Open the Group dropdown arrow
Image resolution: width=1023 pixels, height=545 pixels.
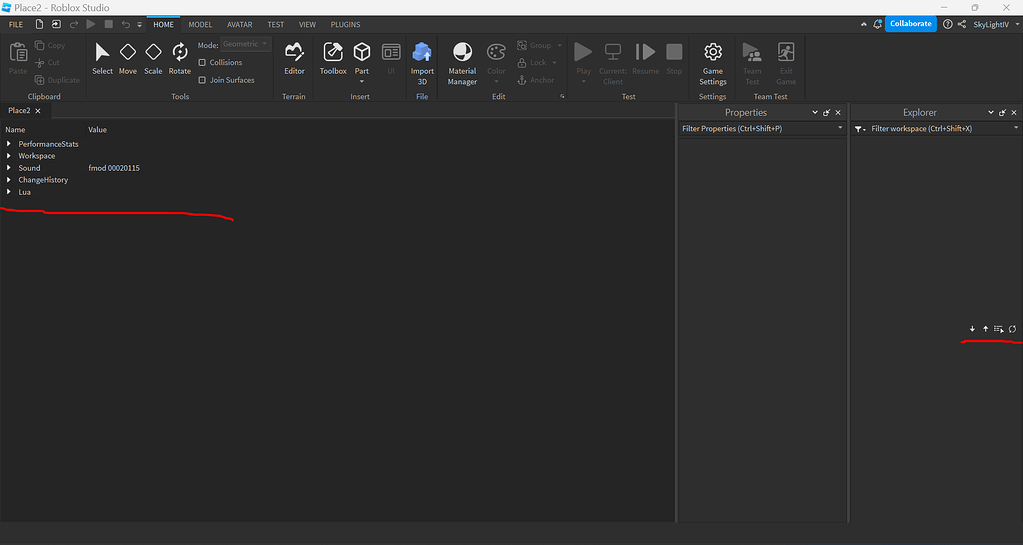pyautogui.click(x=559, y=46)
